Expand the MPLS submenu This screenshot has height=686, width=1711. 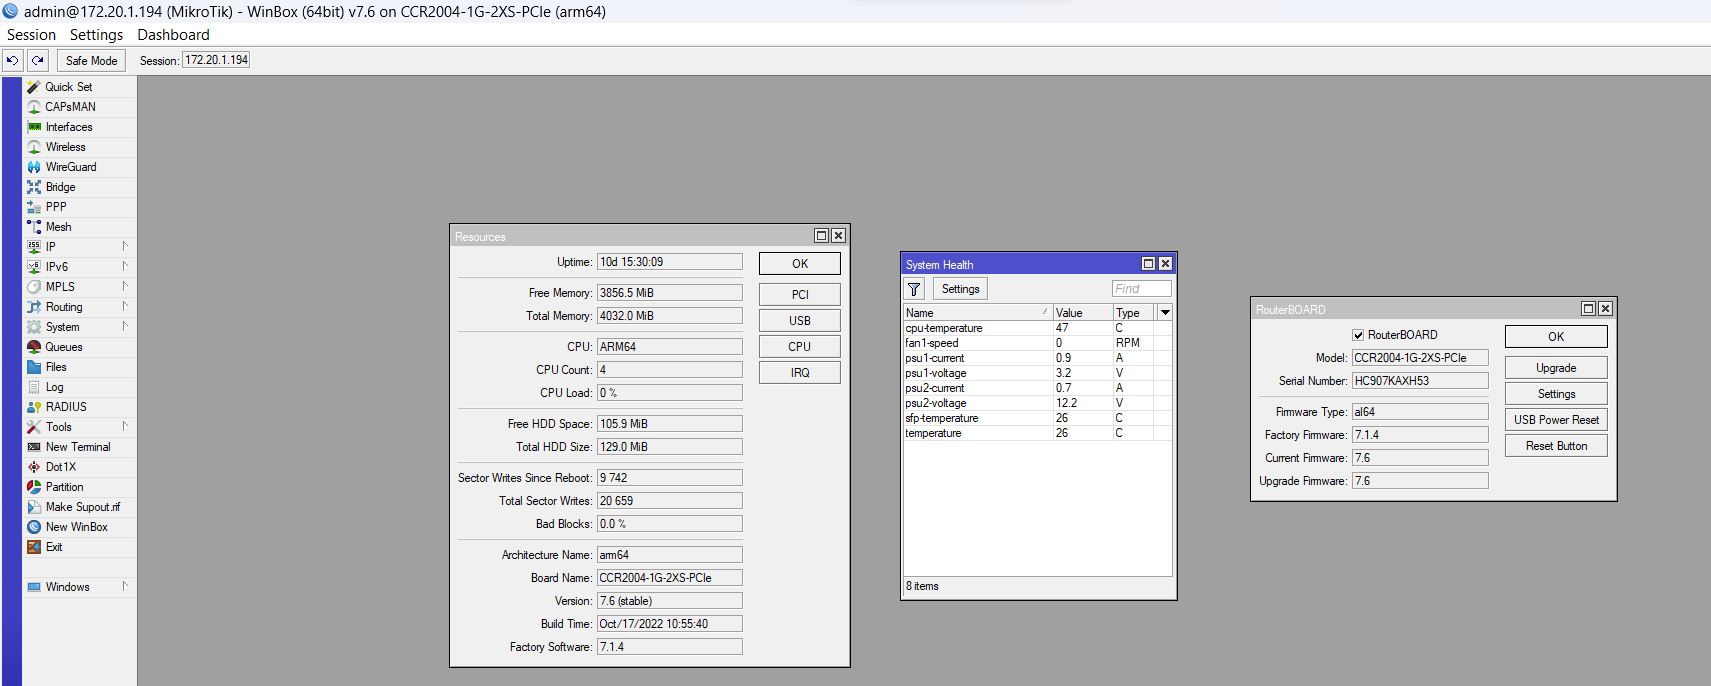pos(125,286)
